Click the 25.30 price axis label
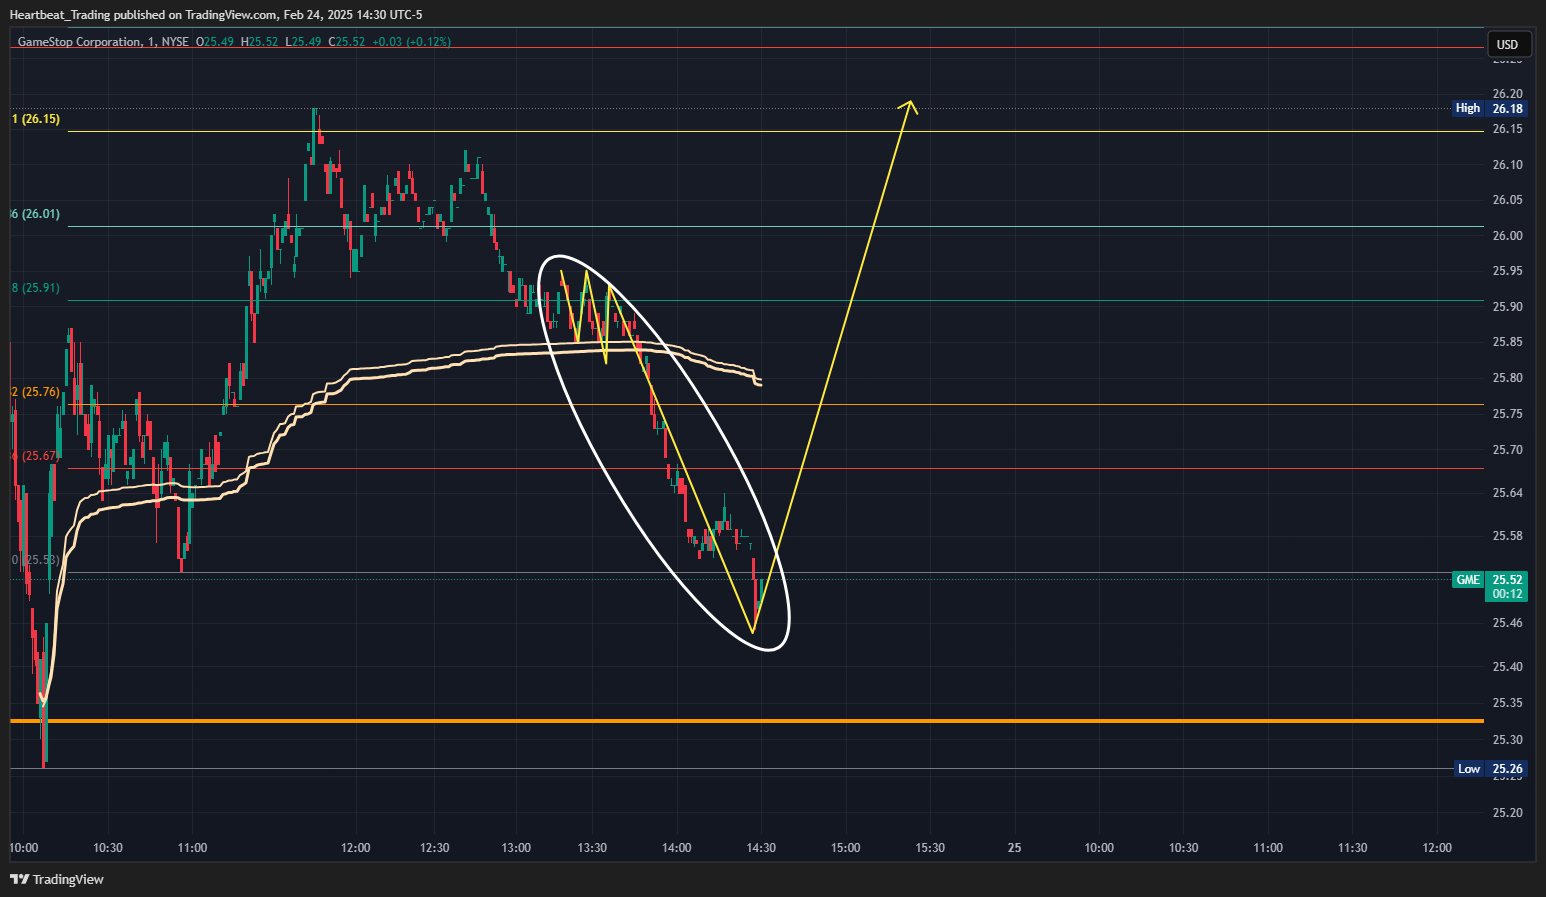This screenshot has width=1546, height=897. click(x=1507, y=740)
